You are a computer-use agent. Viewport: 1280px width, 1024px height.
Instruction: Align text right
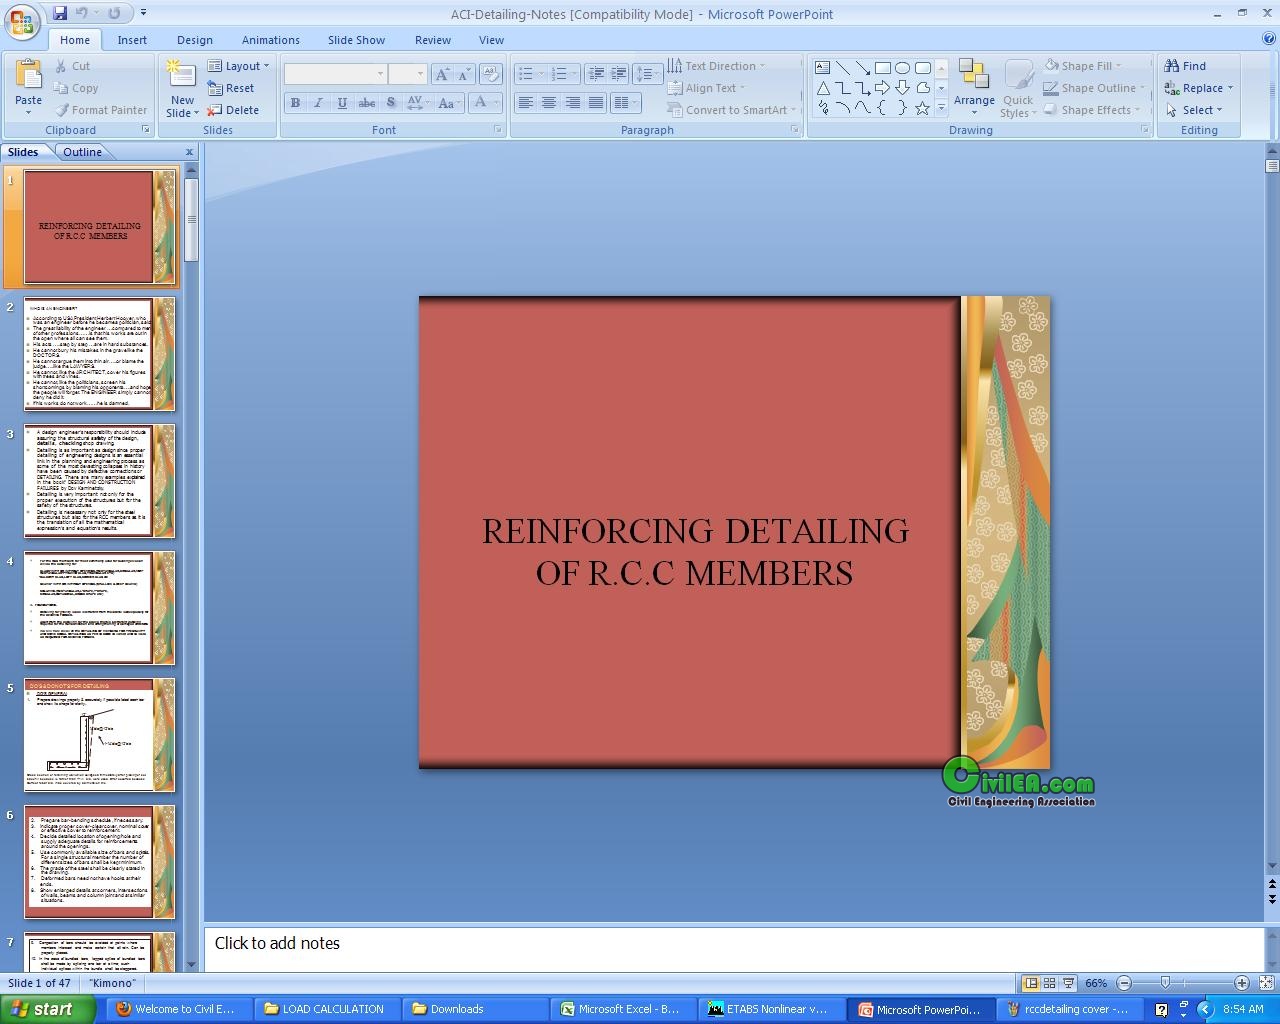click(x=572, y=102)
